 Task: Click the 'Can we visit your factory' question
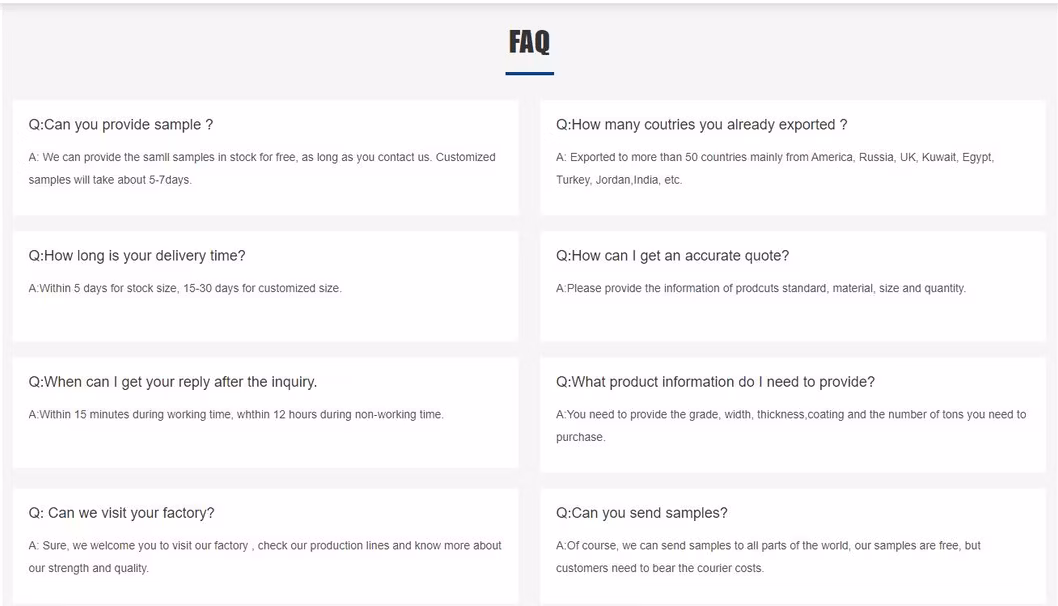point(121,513)
